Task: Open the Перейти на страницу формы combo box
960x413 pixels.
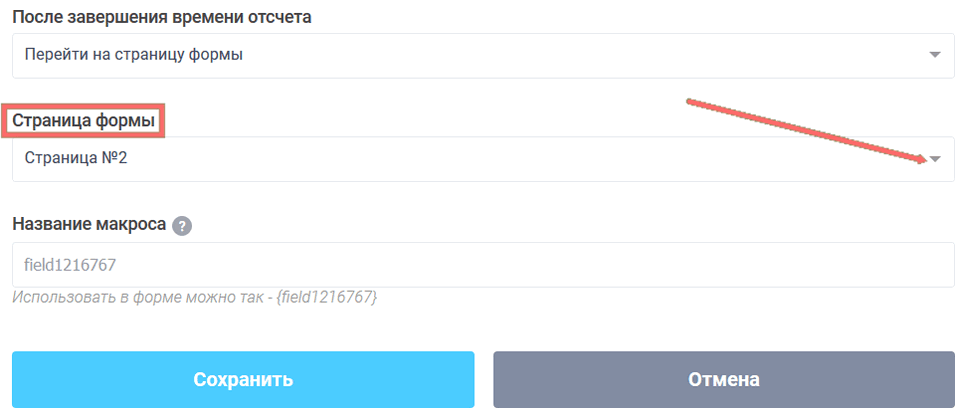Action: coord(480,54)
